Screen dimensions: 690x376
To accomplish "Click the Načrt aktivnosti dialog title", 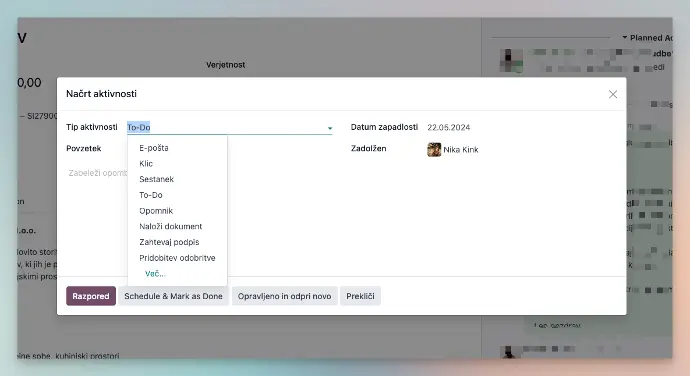I will point(101,94).
